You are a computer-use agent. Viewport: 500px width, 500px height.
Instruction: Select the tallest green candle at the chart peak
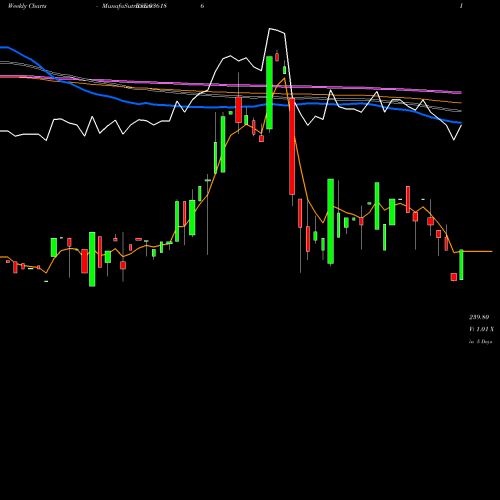click(x=269, y=93)
